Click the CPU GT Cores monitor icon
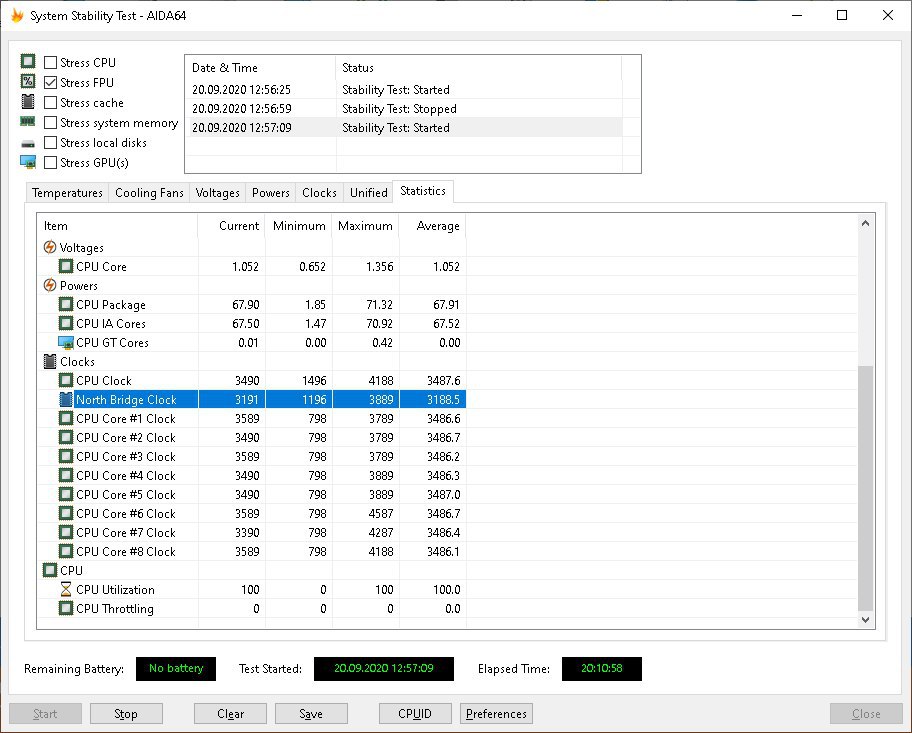Screen dimensions: 912x733 pos(66,343)
